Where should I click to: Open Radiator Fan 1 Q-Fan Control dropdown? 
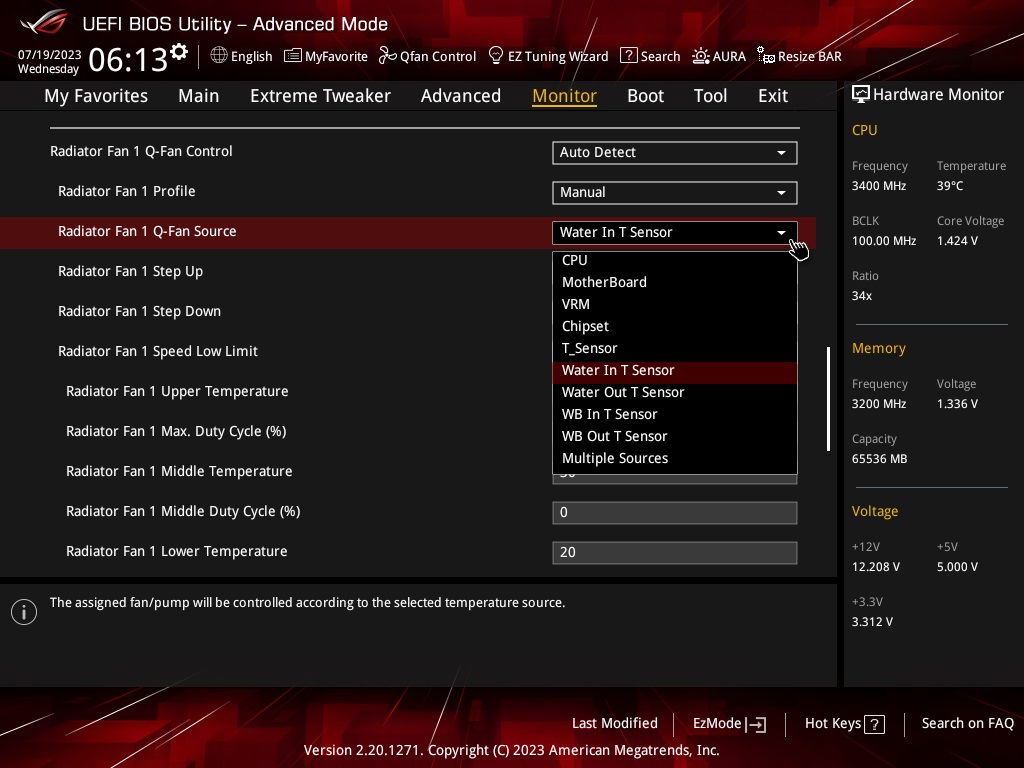click(x=675, y=153)
